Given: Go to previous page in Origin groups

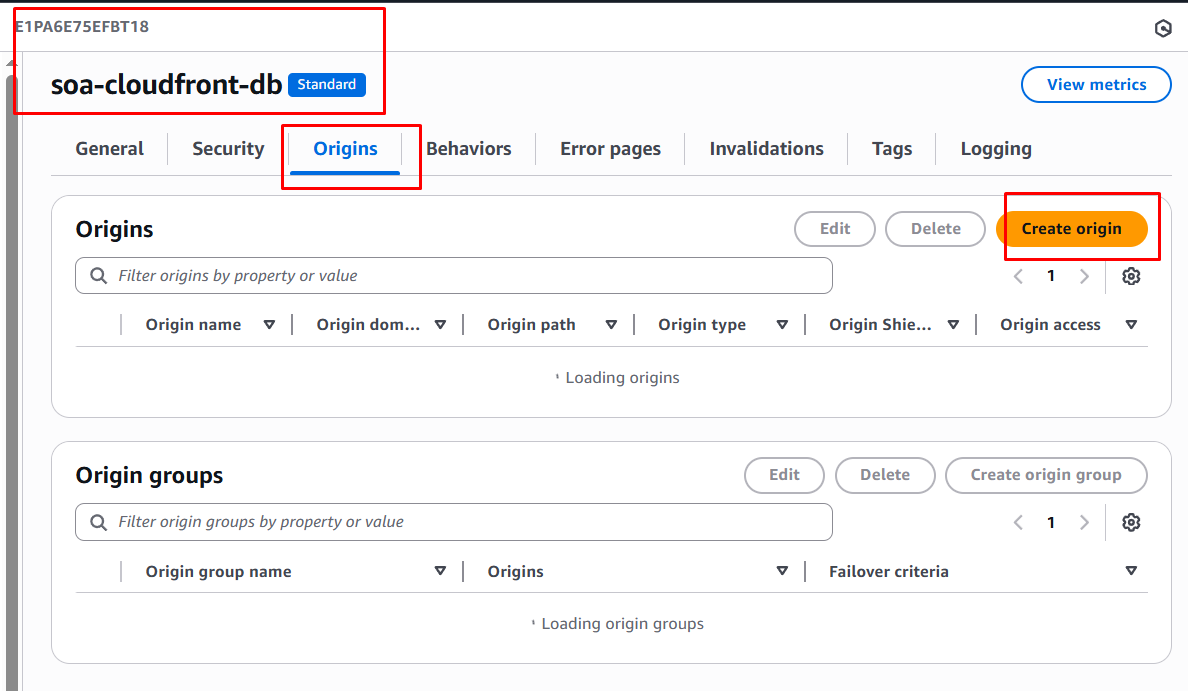Looking at the screenshot, I should (1018, 522).
